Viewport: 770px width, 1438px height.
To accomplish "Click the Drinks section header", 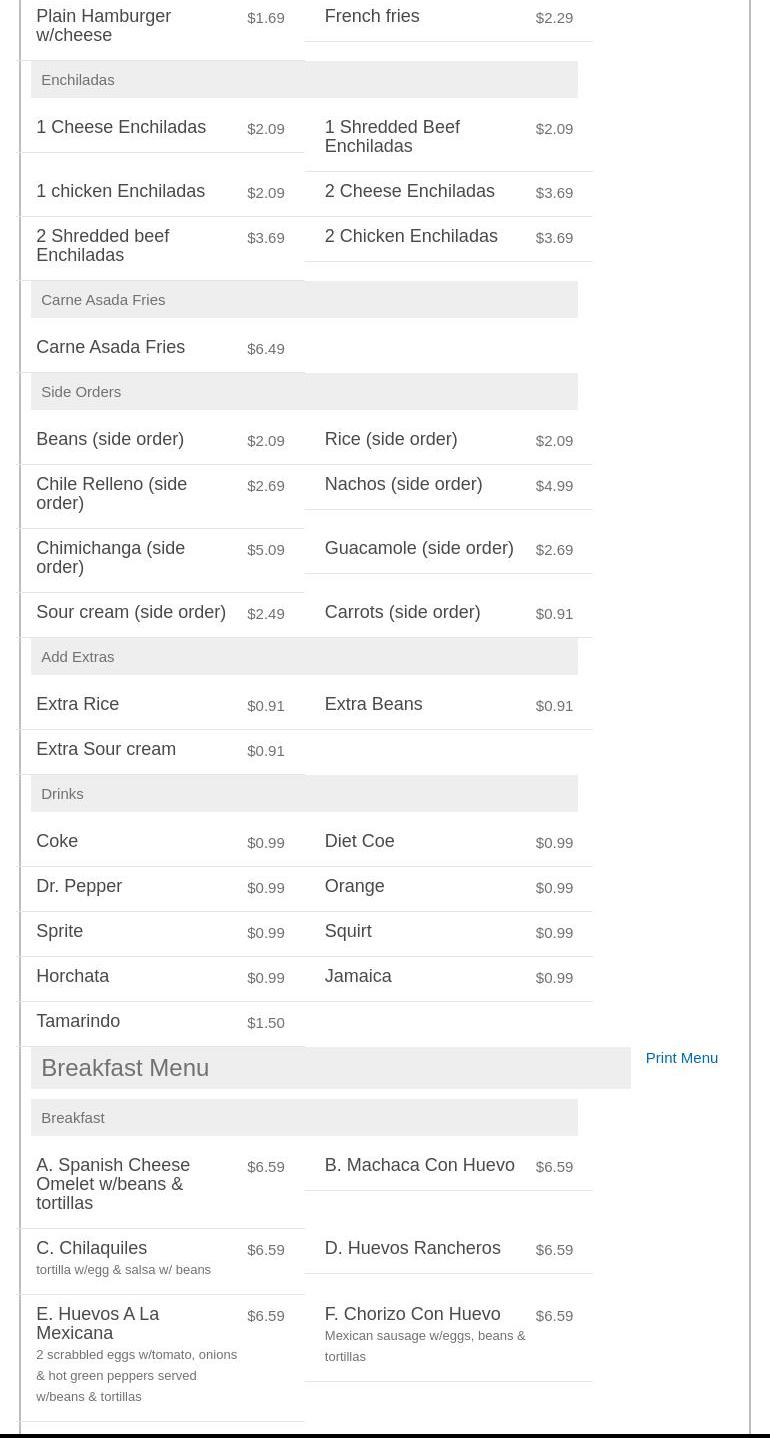I will (62, 794).
